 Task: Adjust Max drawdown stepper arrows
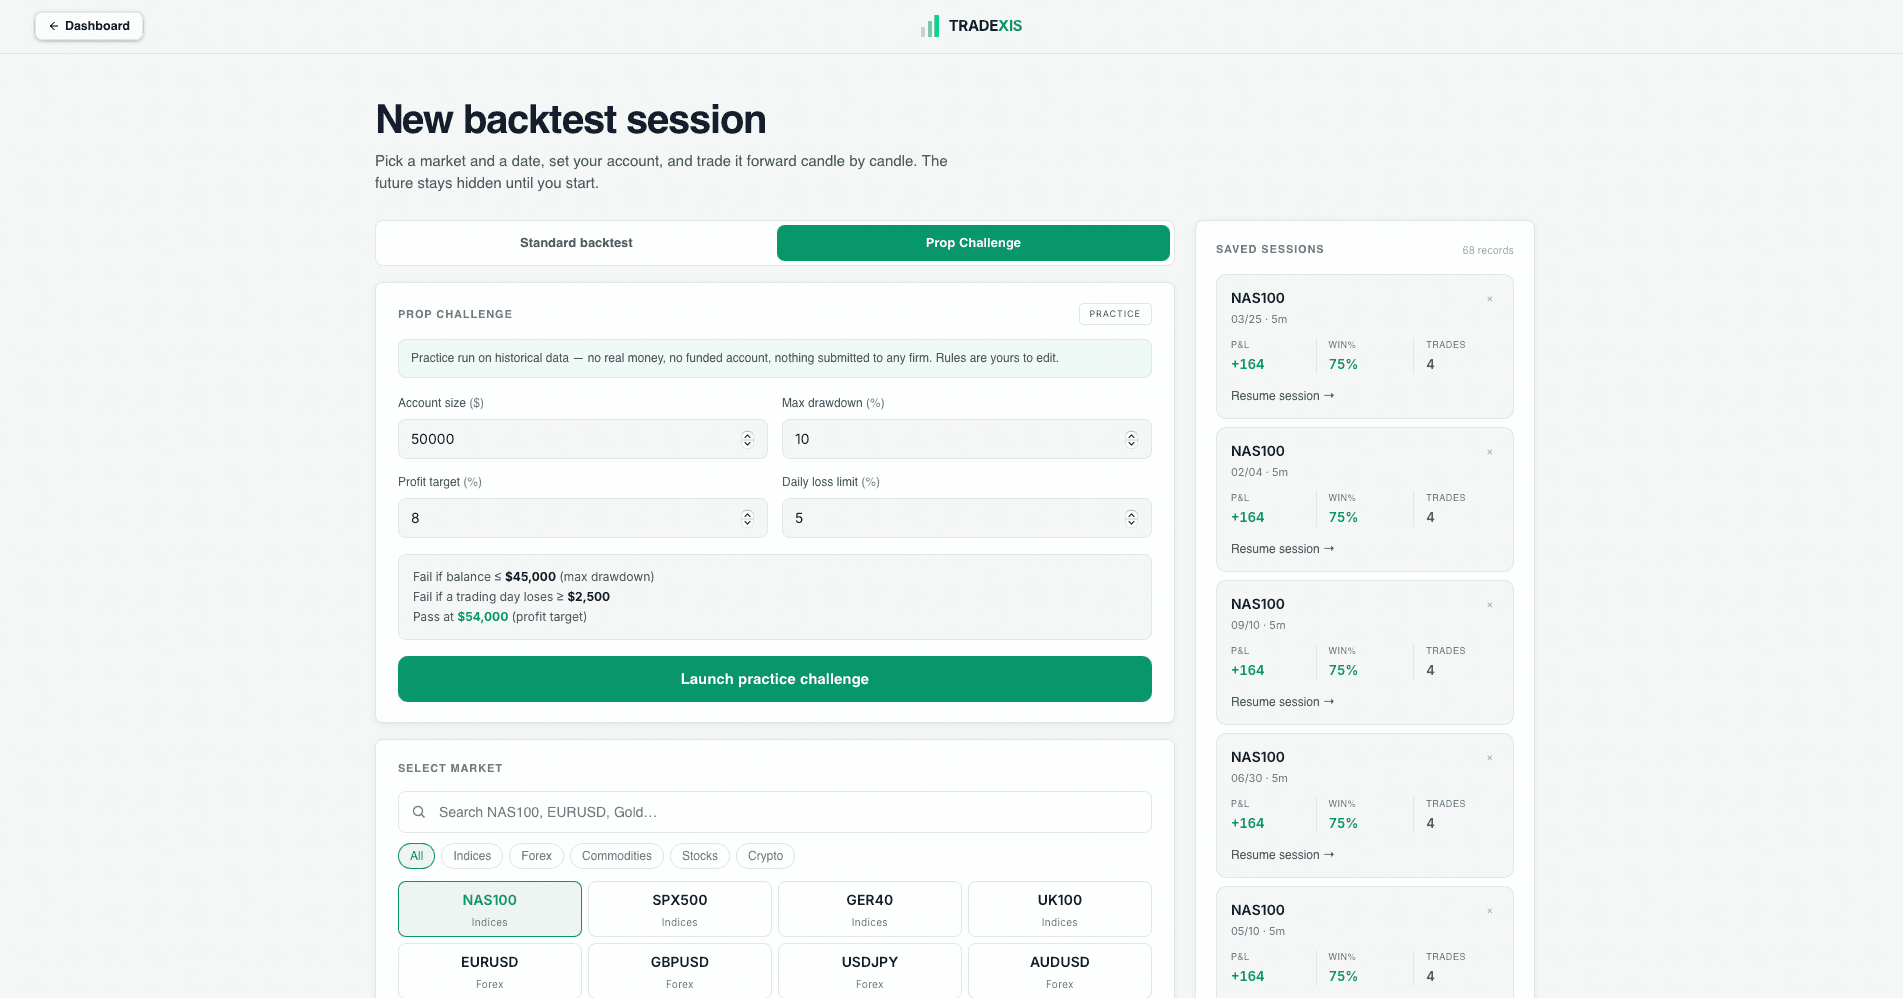(1131, 439)
